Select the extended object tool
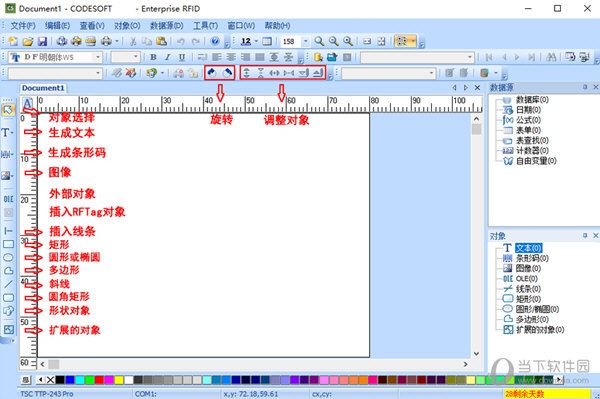The height and width of the screenshot is (399, 600). [x=8, y=329]
